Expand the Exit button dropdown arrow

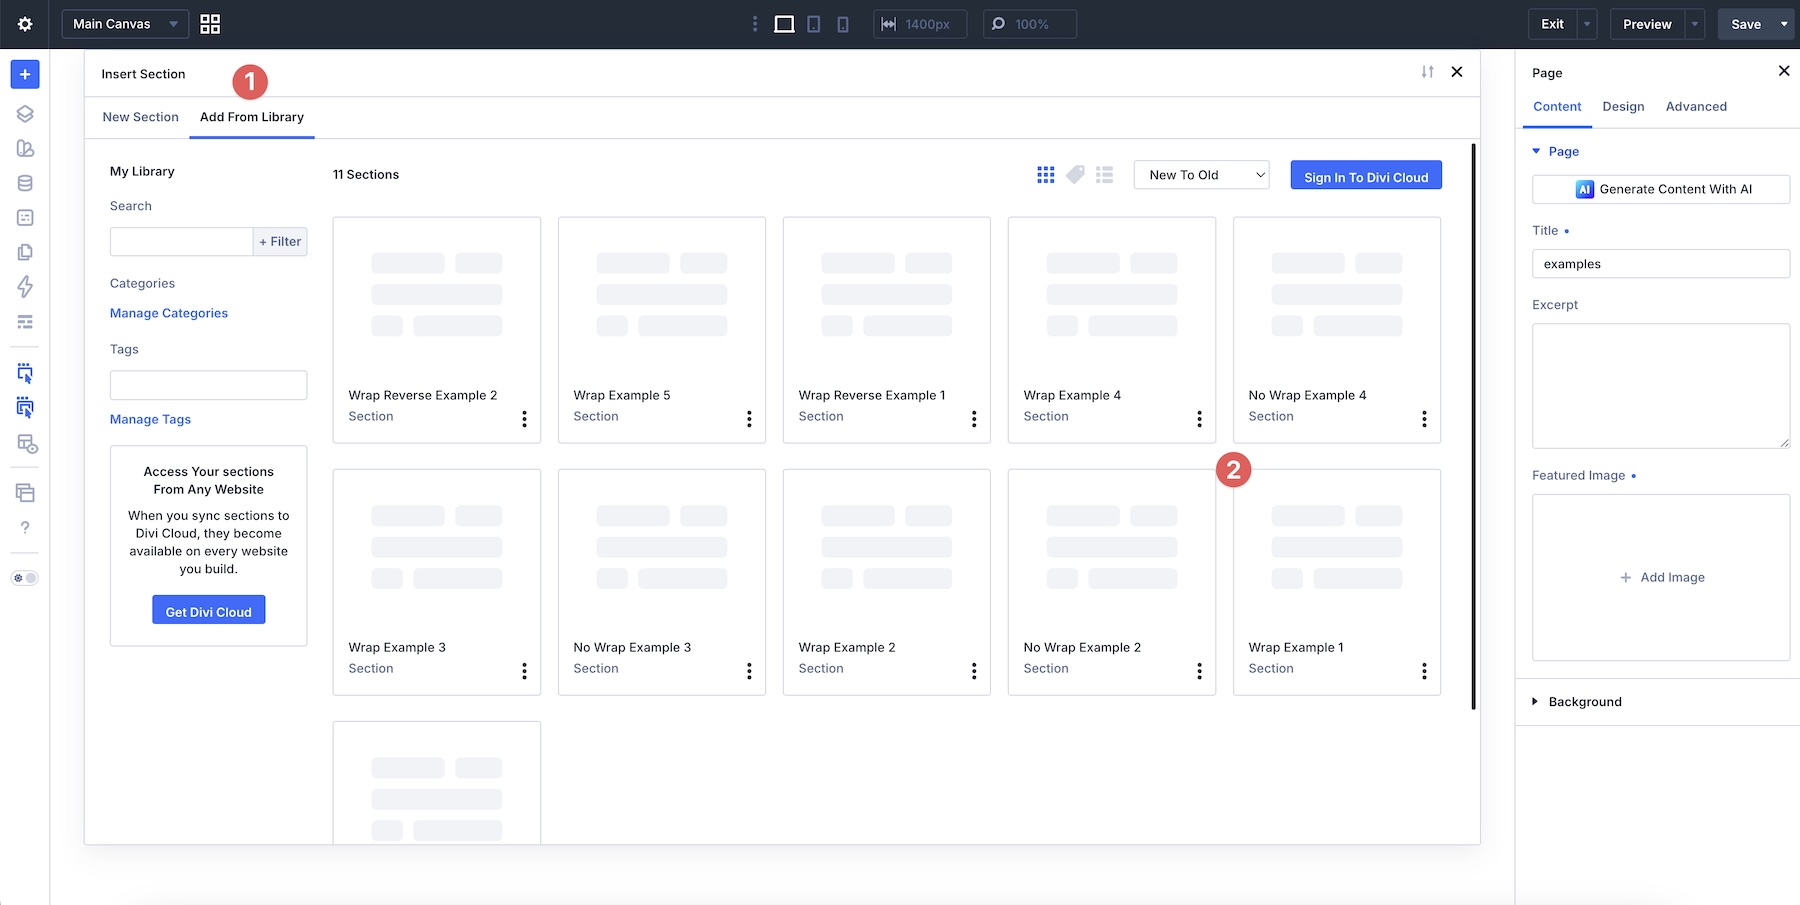[x=1587, y=24]
